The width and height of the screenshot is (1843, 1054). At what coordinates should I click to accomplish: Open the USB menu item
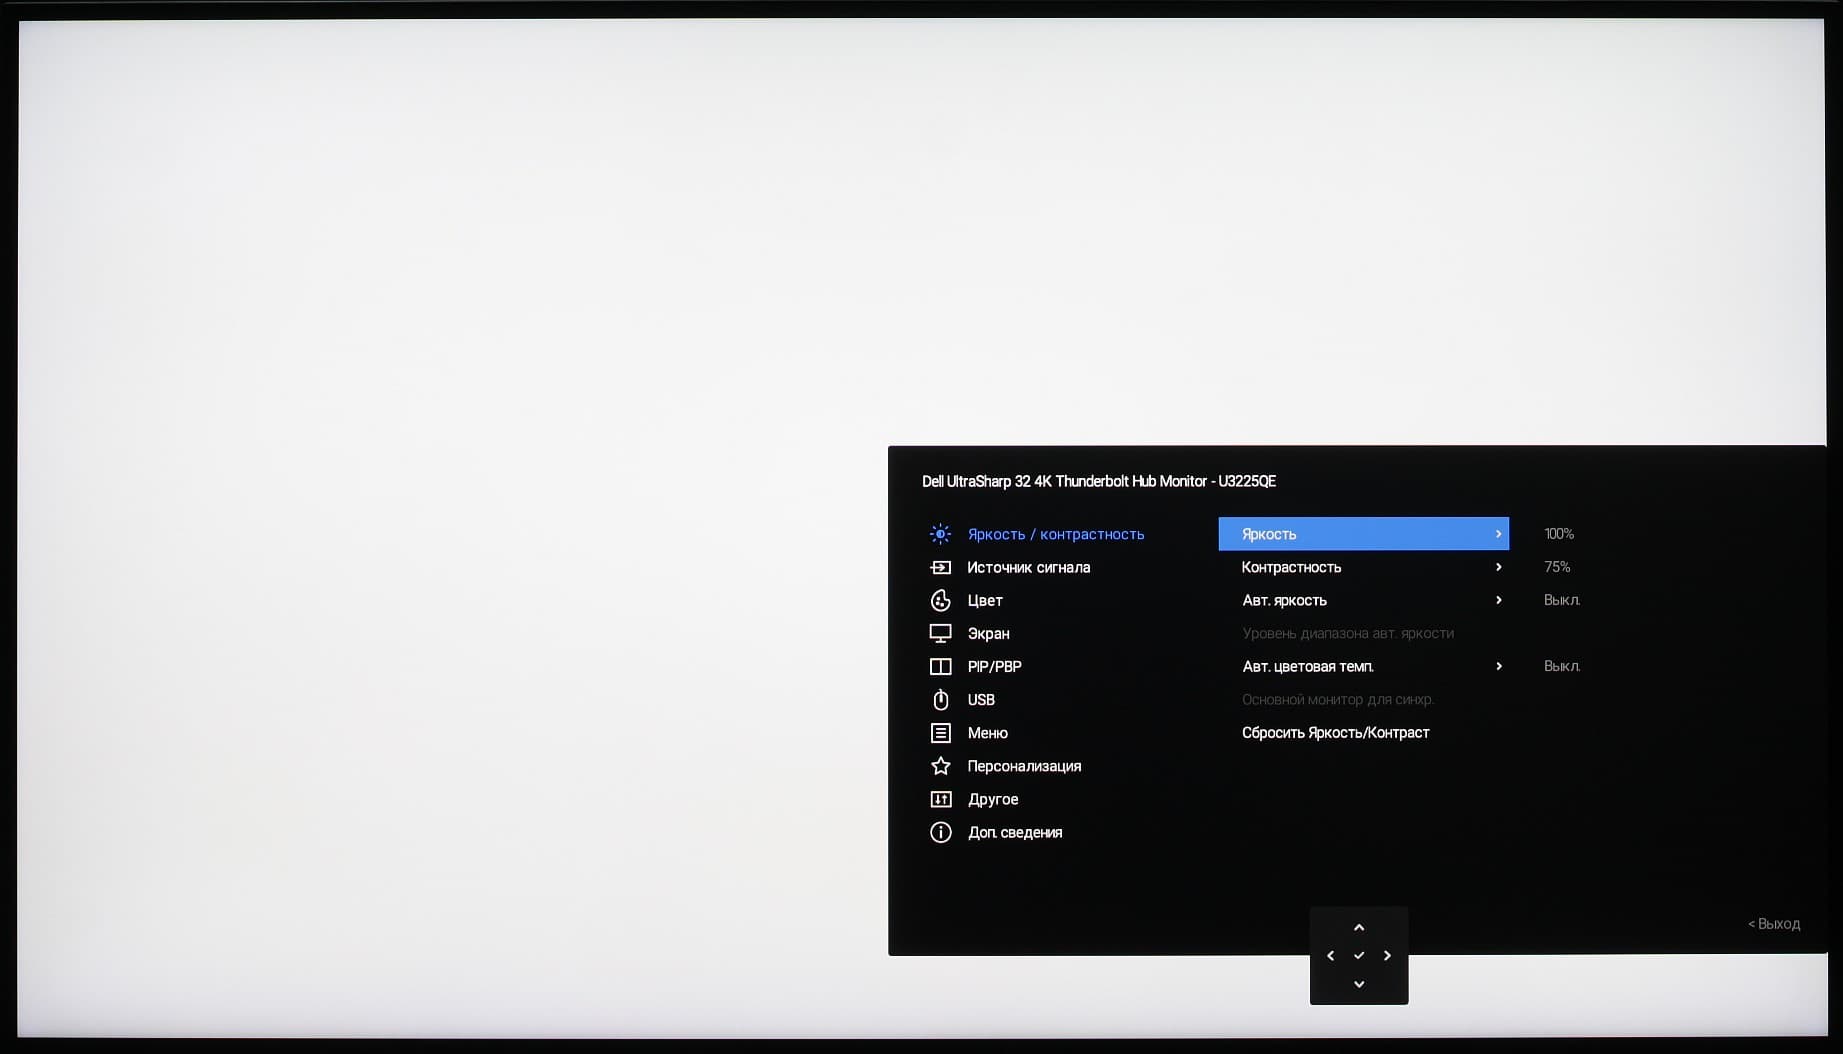click(x=981, y=699)
